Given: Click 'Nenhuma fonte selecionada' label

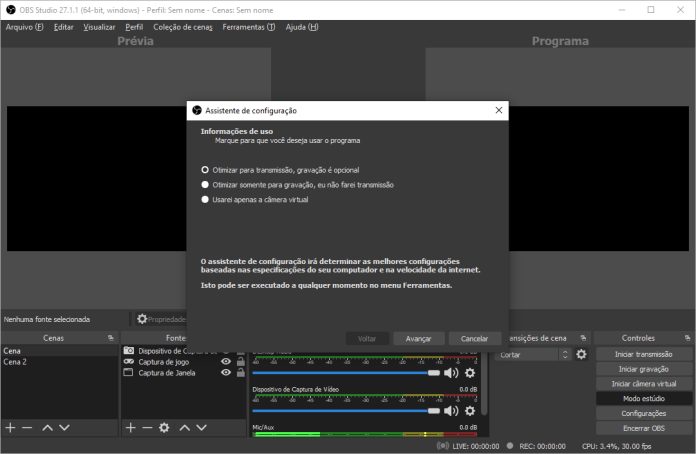Looking at the screenshot, I should [47, 319].
